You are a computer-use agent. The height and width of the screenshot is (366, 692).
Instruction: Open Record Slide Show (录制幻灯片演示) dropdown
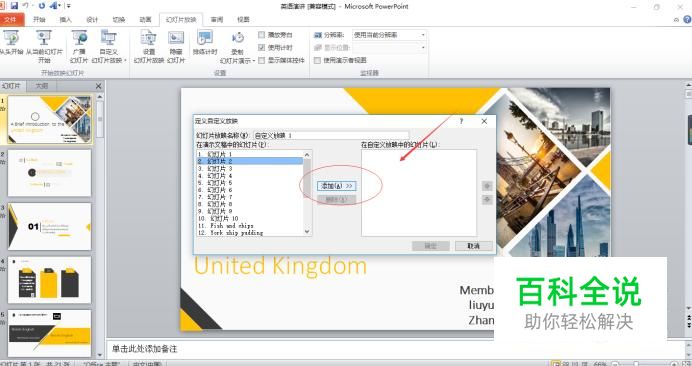click(x=237, y=48)
